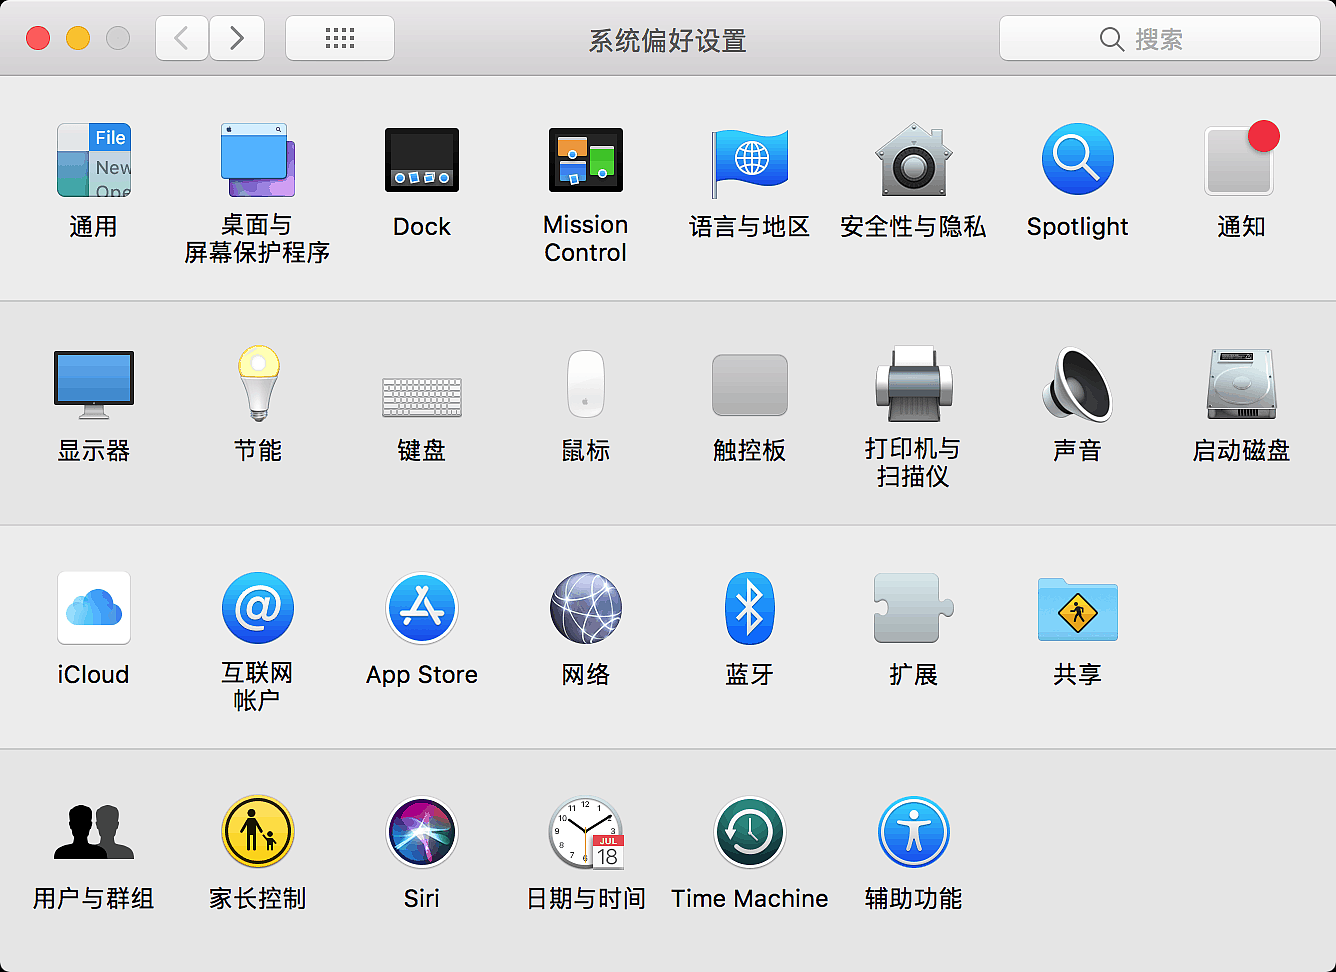Open Mission Control preferences
Viewport: 1336px width, 972px height.
coord(586,160)
